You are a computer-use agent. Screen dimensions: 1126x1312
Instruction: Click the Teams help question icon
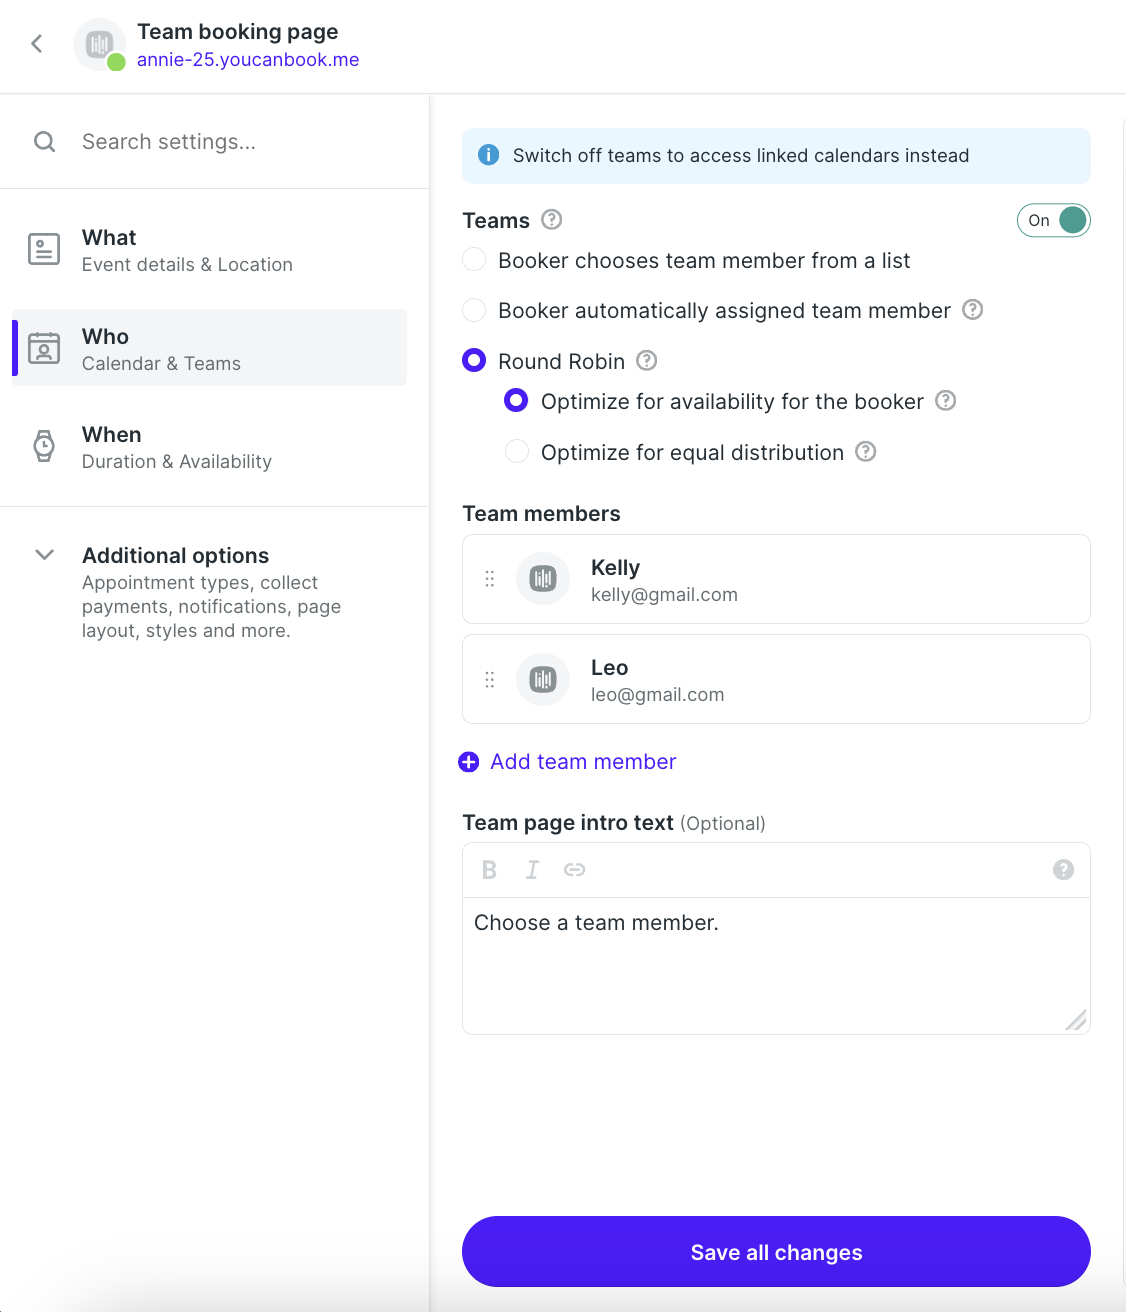552,219
